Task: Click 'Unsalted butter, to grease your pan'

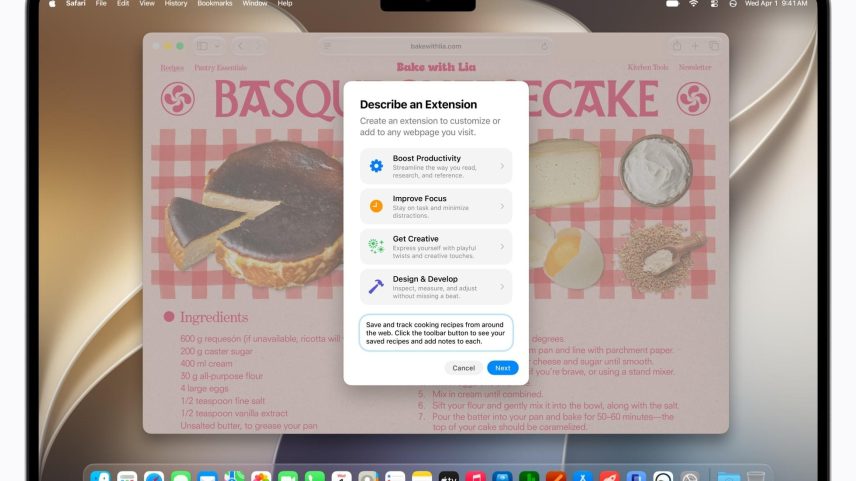Action: pos(248,426)
